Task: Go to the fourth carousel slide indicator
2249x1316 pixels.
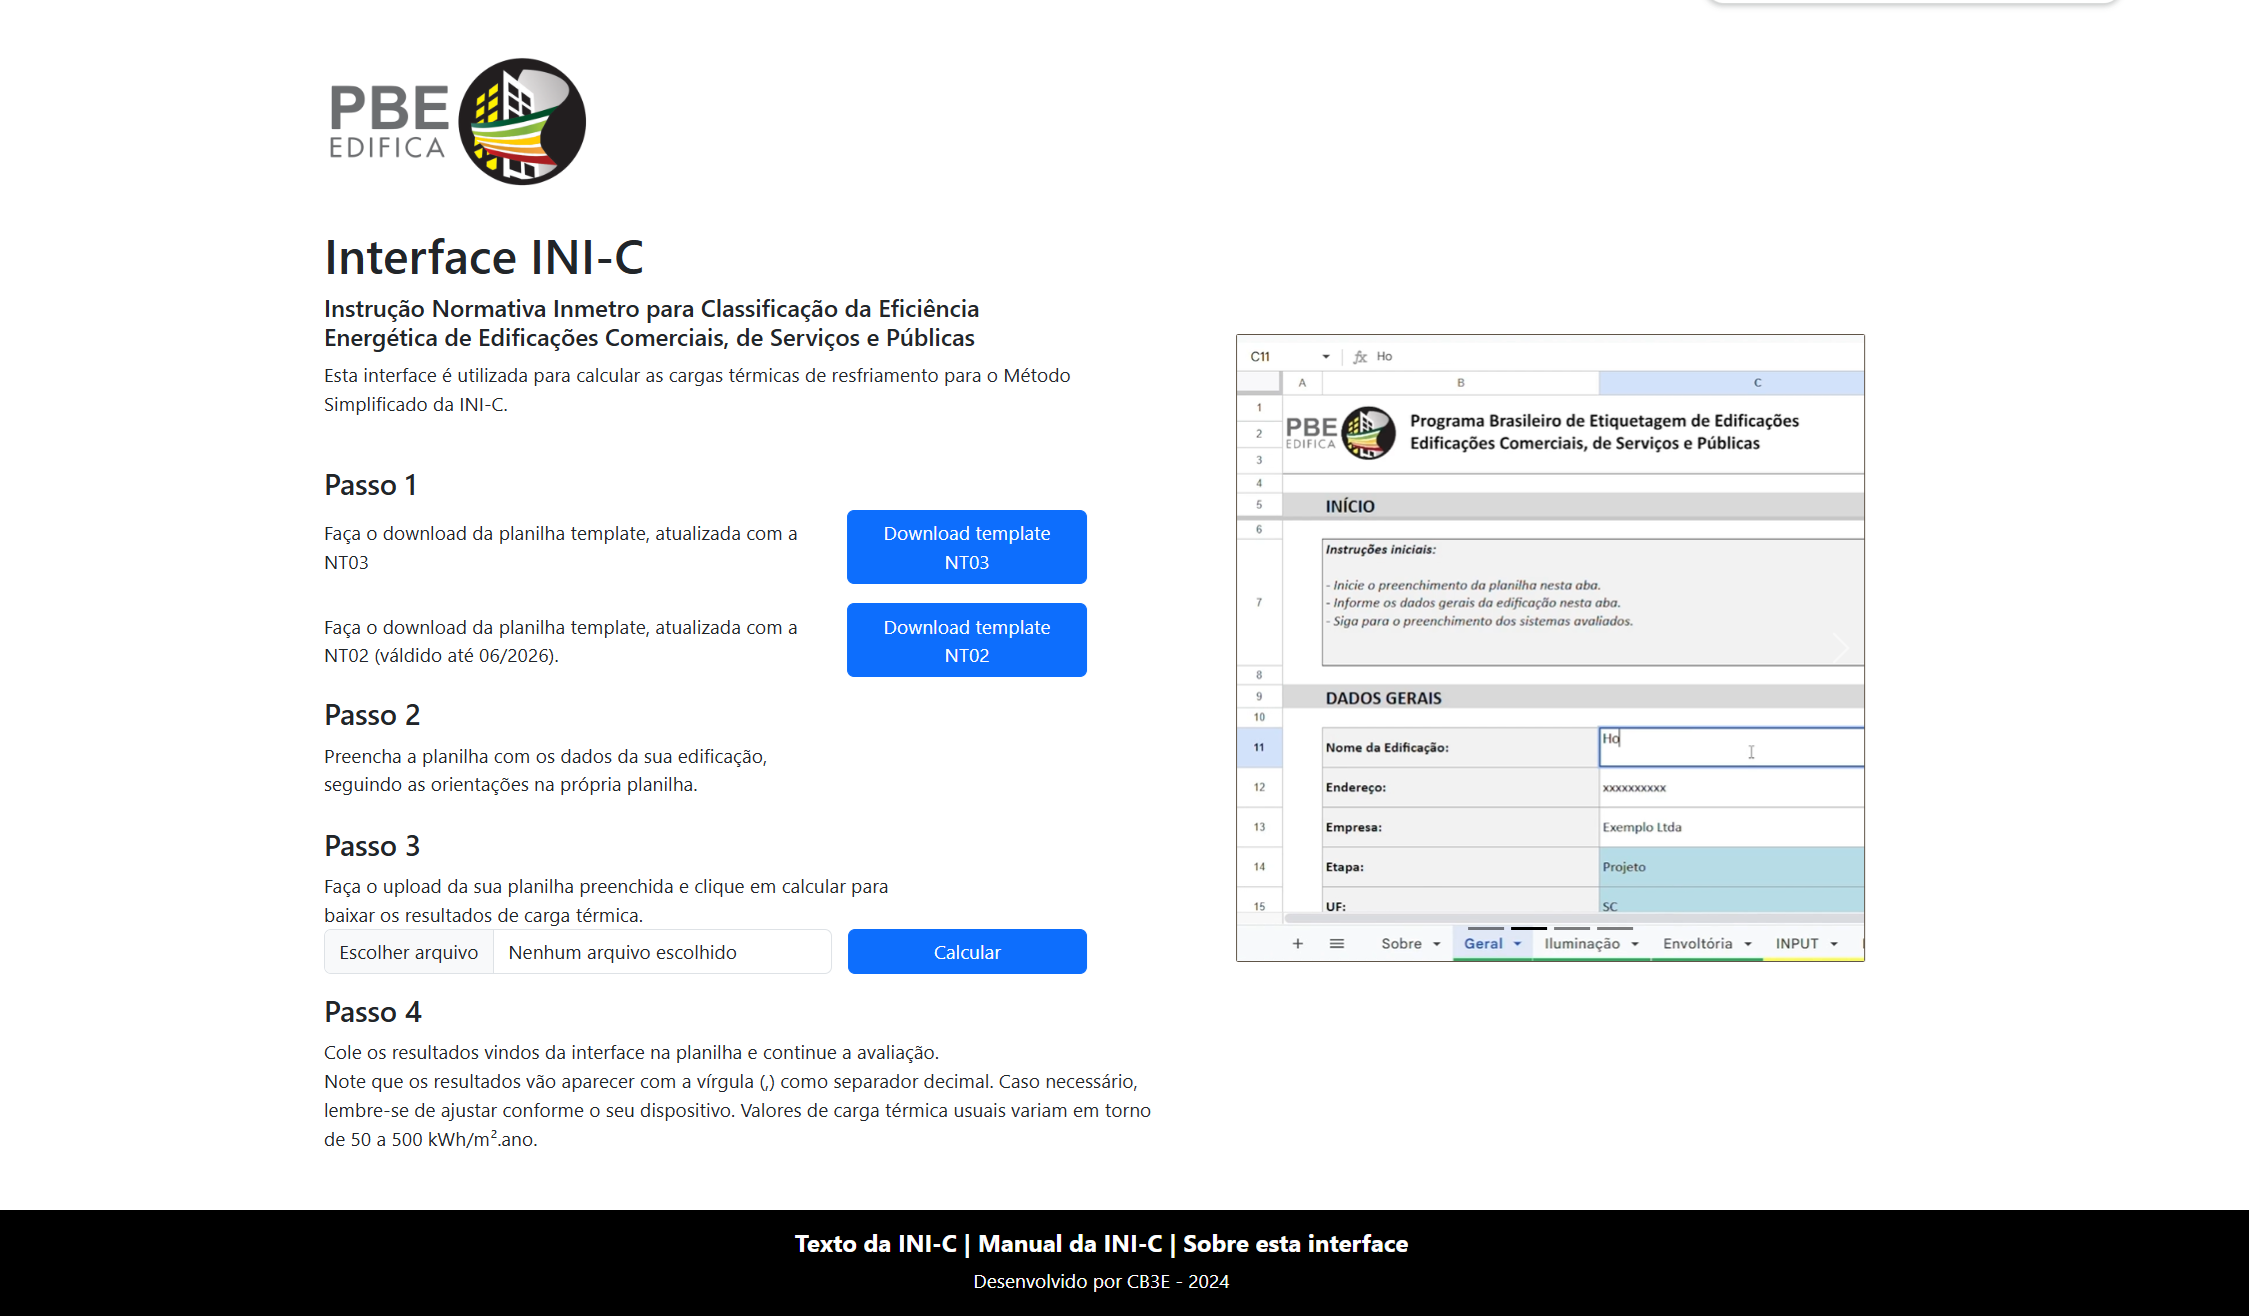Action: pyautogui.click(x=1614, y=928)
